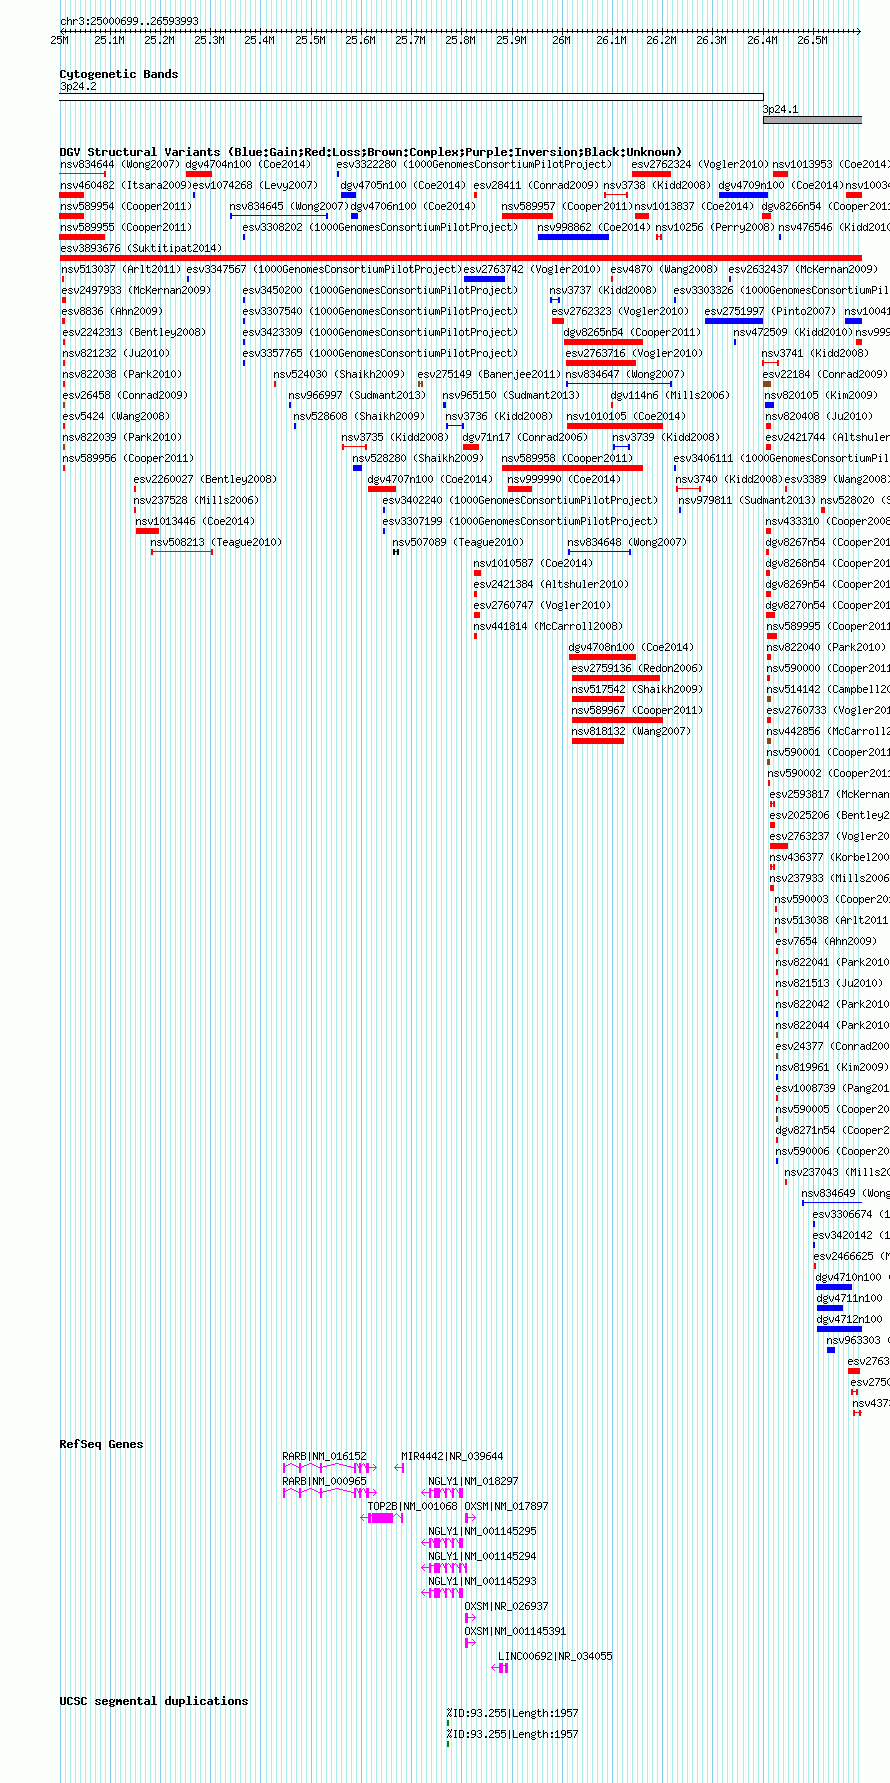
Task: Click gene RARB|NM_016152 transcript
Action: click(x=329, y=1467)
